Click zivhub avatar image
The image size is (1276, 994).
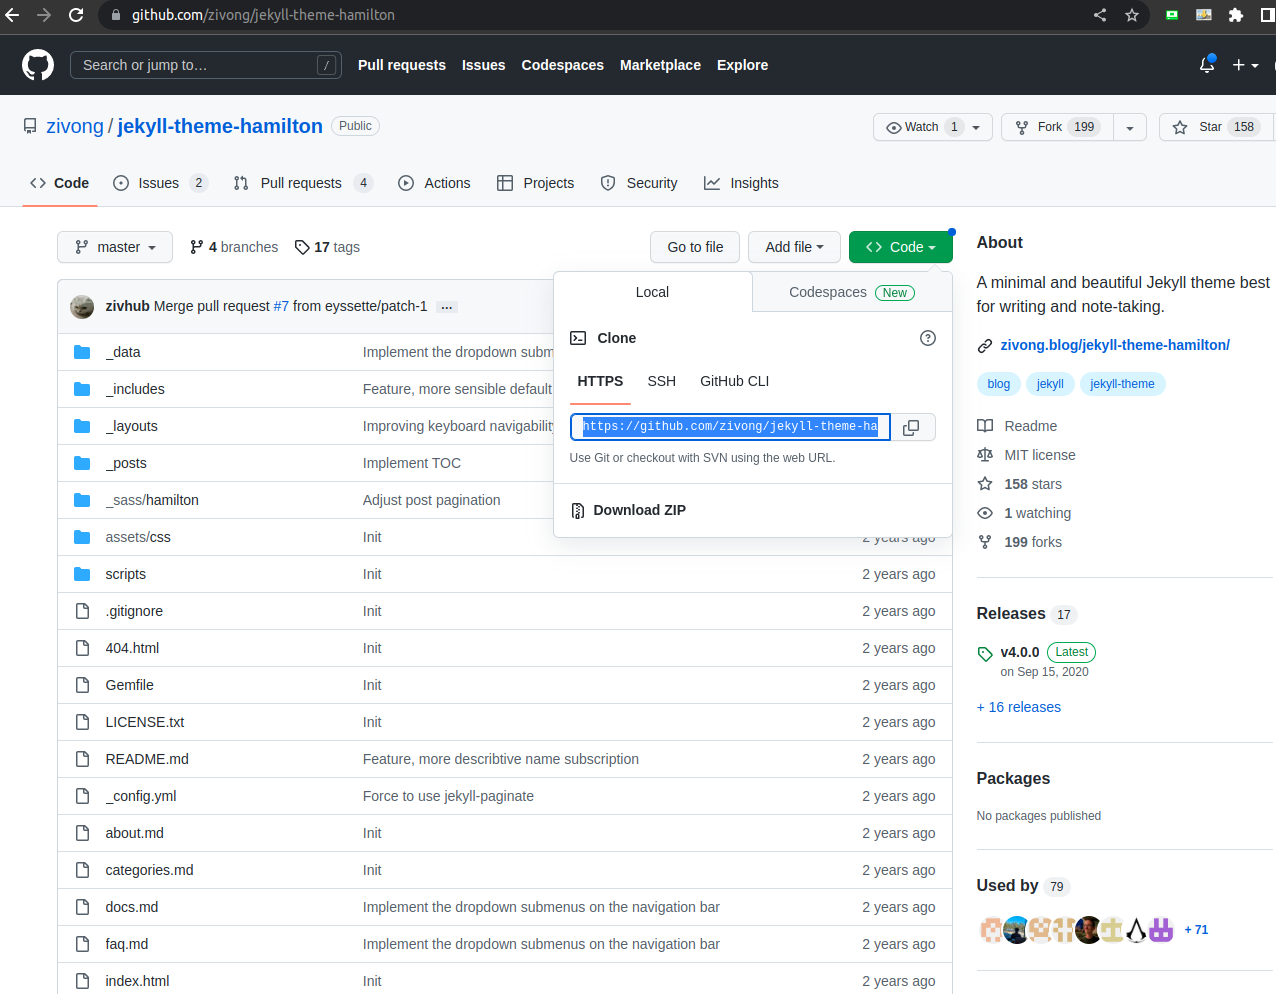[x=82, y=306]
